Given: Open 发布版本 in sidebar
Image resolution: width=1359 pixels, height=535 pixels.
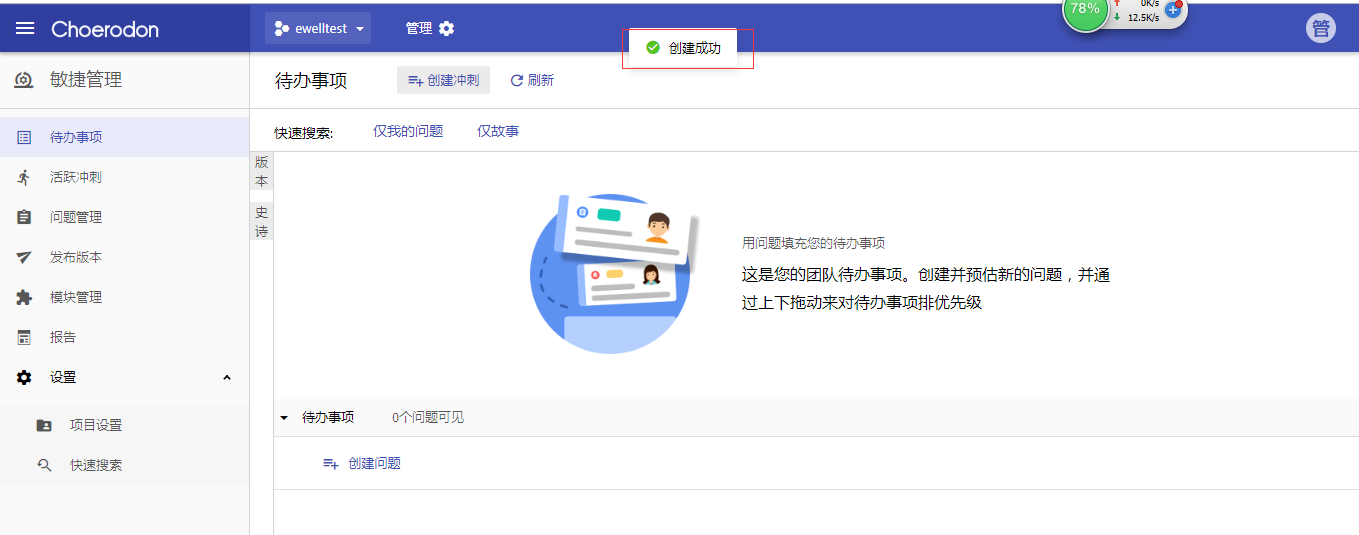Looking at the screenshot, I should (125, 257).
